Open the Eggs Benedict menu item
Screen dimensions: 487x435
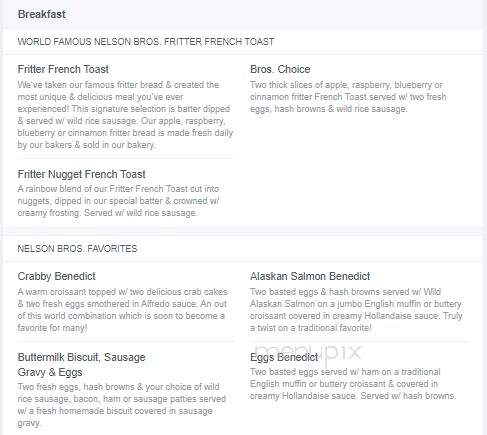(x=284, y=357)
